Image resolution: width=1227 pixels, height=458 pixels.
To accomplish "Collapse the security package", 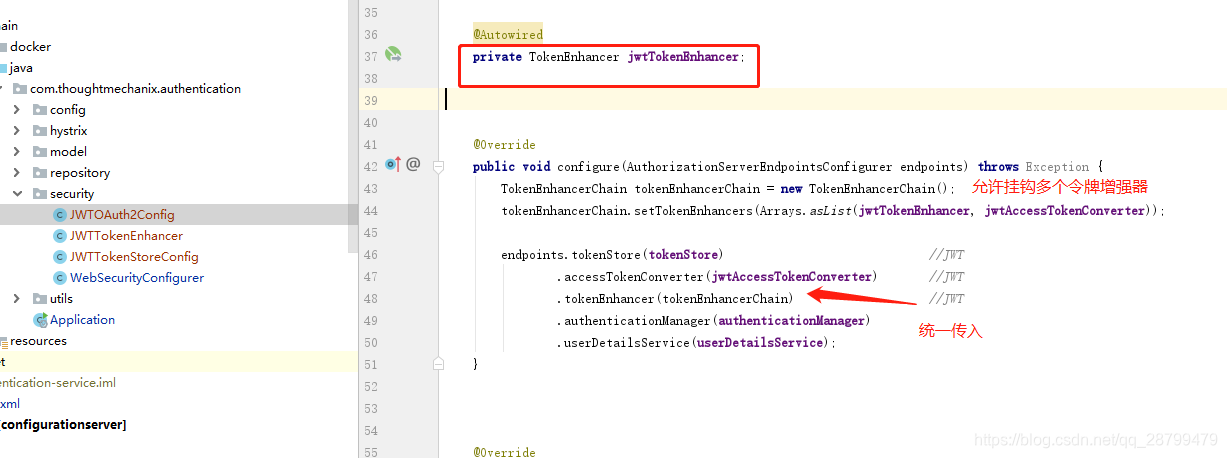I will pyautogui.click(x=17, y=194).
